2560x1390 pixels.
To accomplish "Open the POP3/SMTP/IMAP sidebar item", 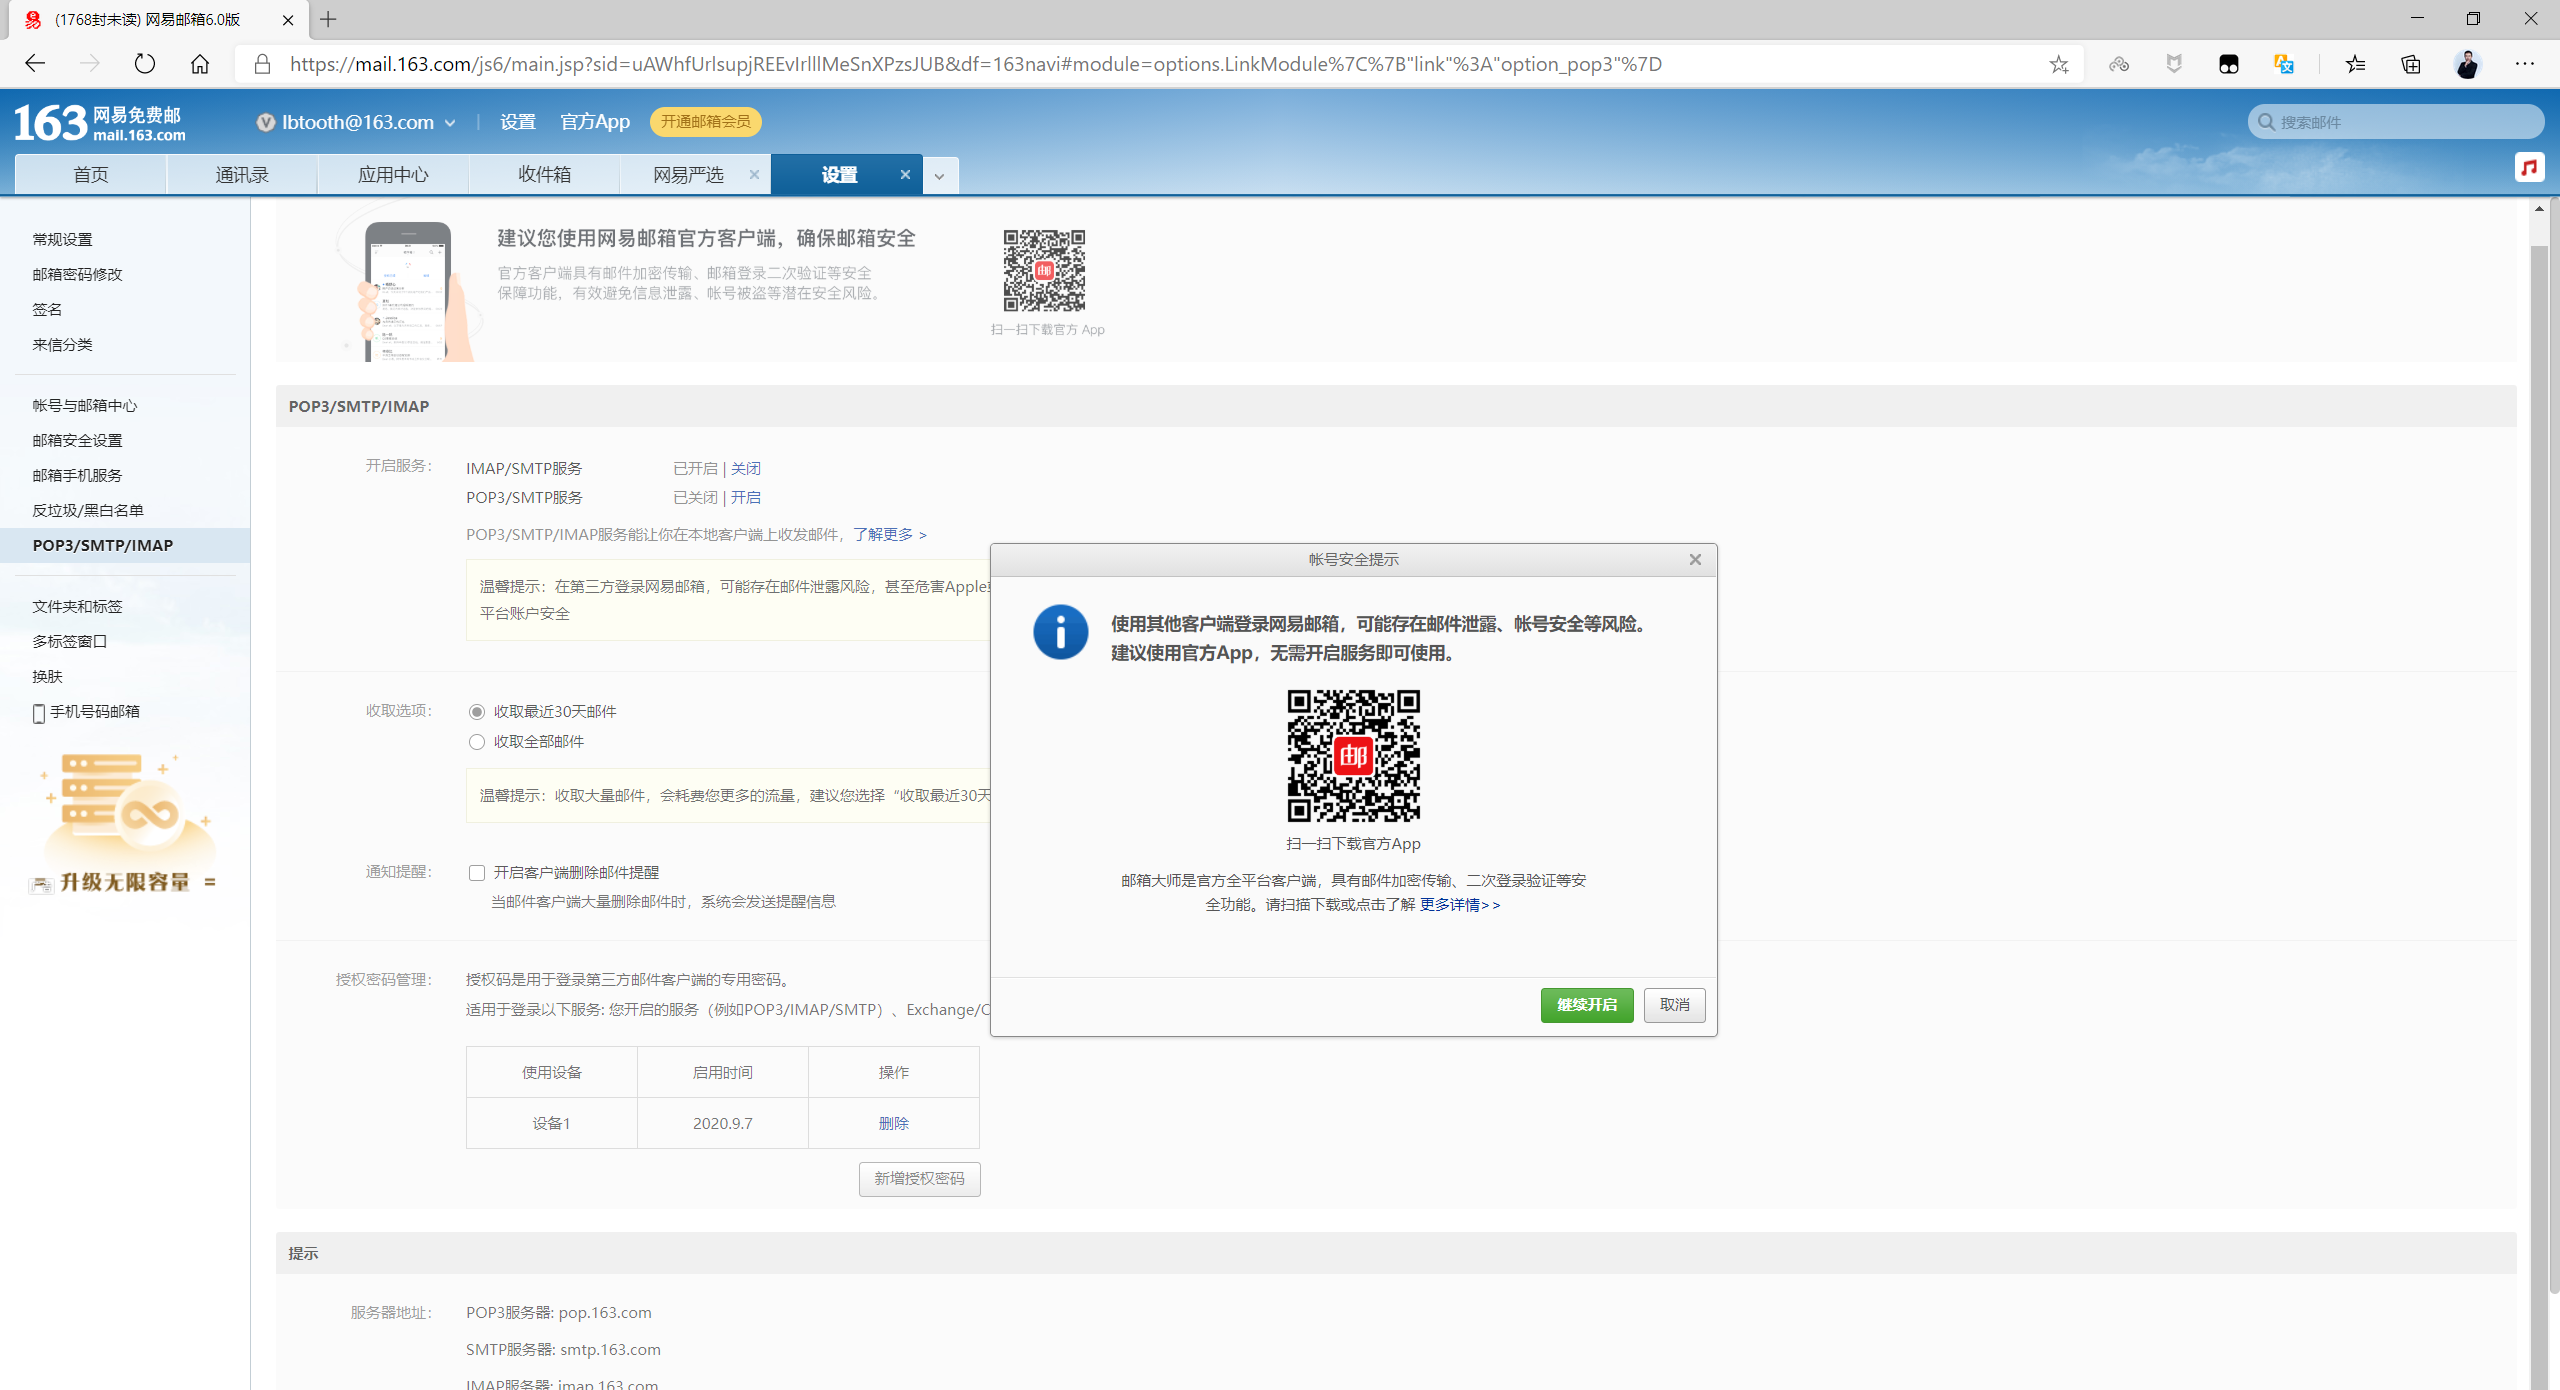I will 102,545.
